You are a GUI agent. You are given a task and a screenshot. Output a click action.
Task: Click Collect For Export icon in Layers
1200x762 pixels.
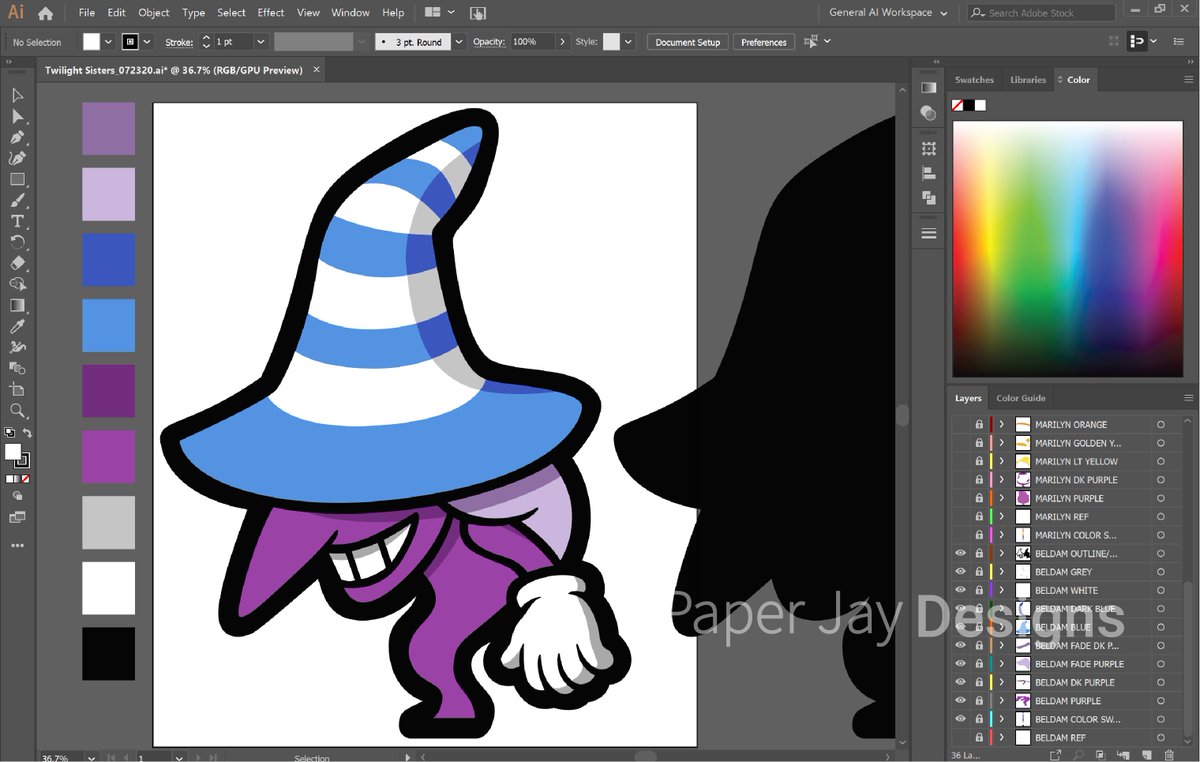click(x=1055, y=754)
